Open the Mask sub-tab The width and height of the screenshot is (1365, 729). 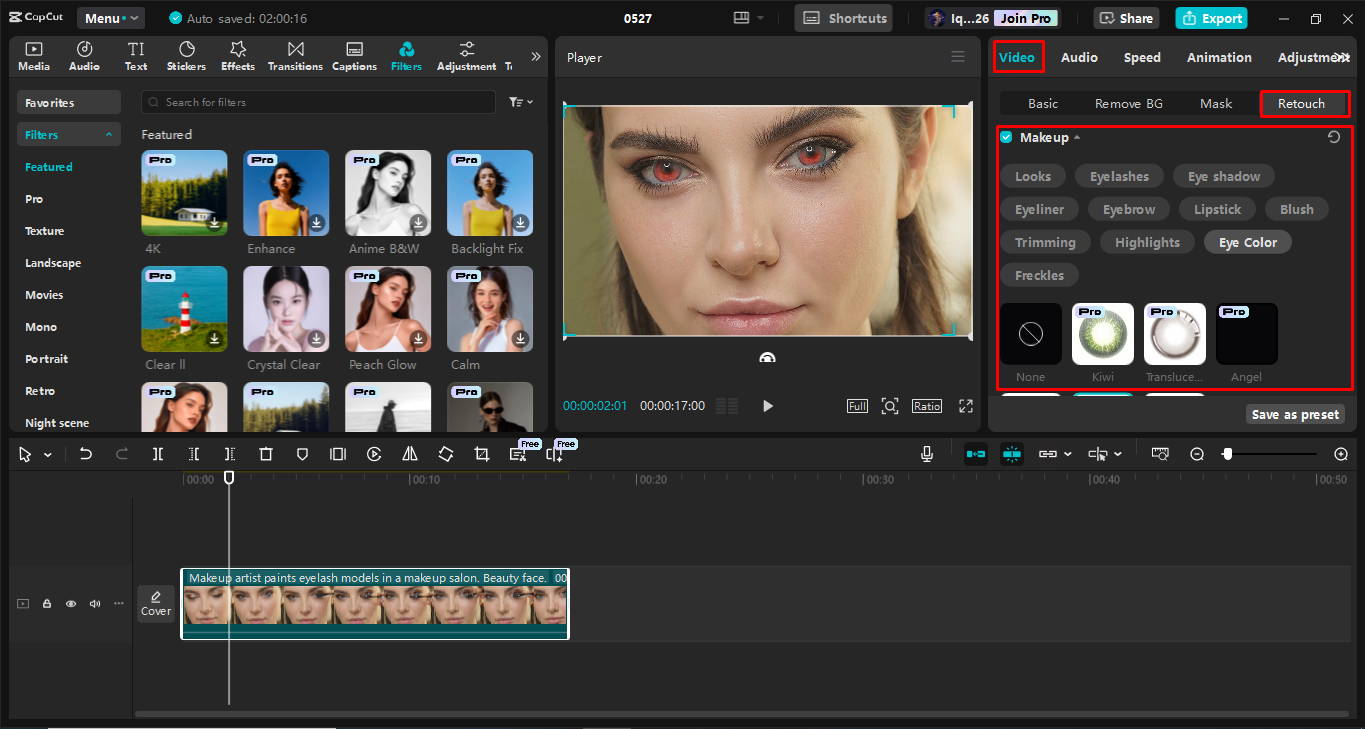[x=1216, y=103]
